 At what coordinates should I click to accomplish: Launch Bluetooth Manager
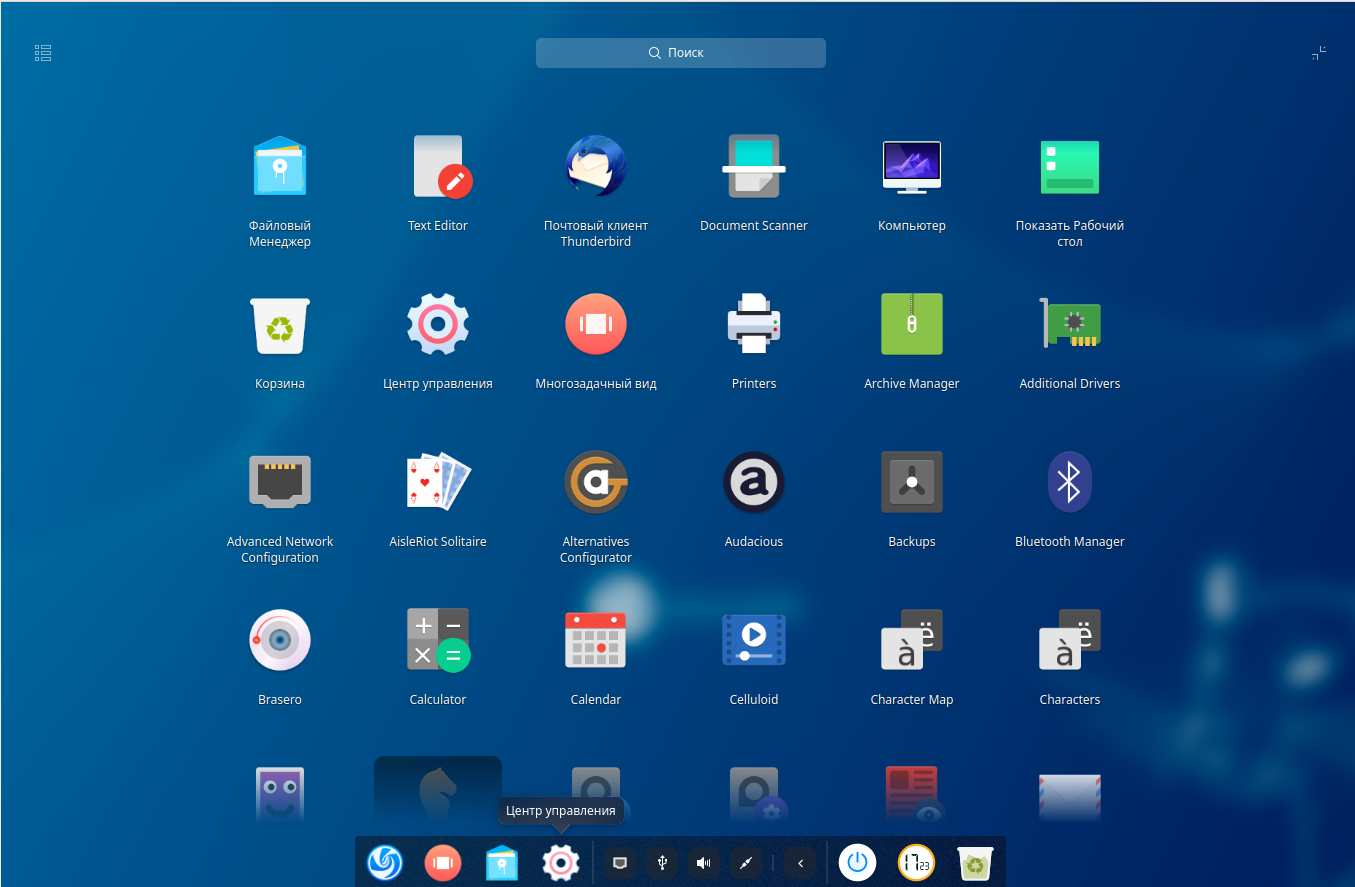[1070, 482]
